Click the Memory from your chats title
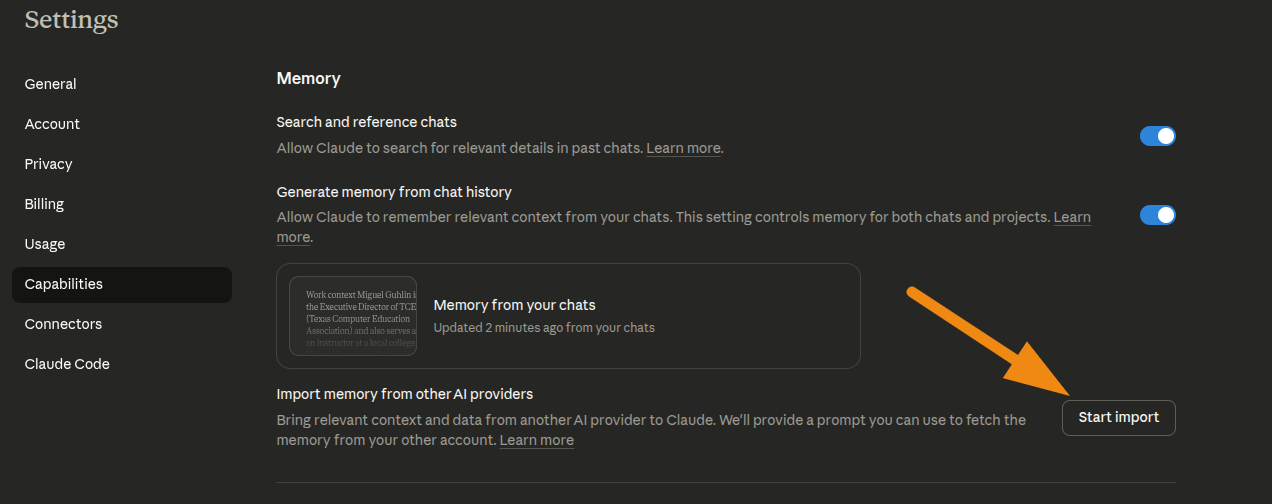 (514, 305)
